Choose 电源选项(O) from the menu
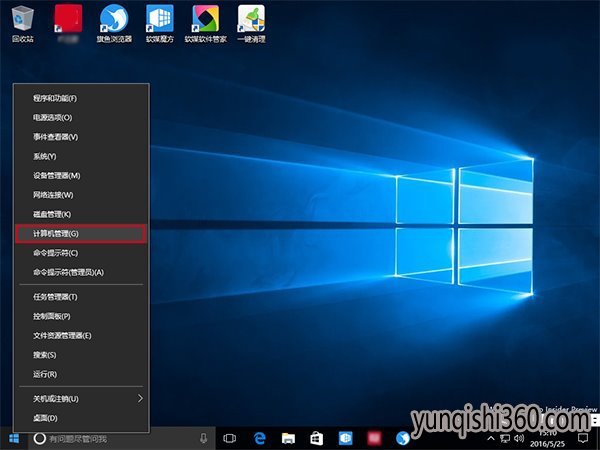 [x=81, y=117]
